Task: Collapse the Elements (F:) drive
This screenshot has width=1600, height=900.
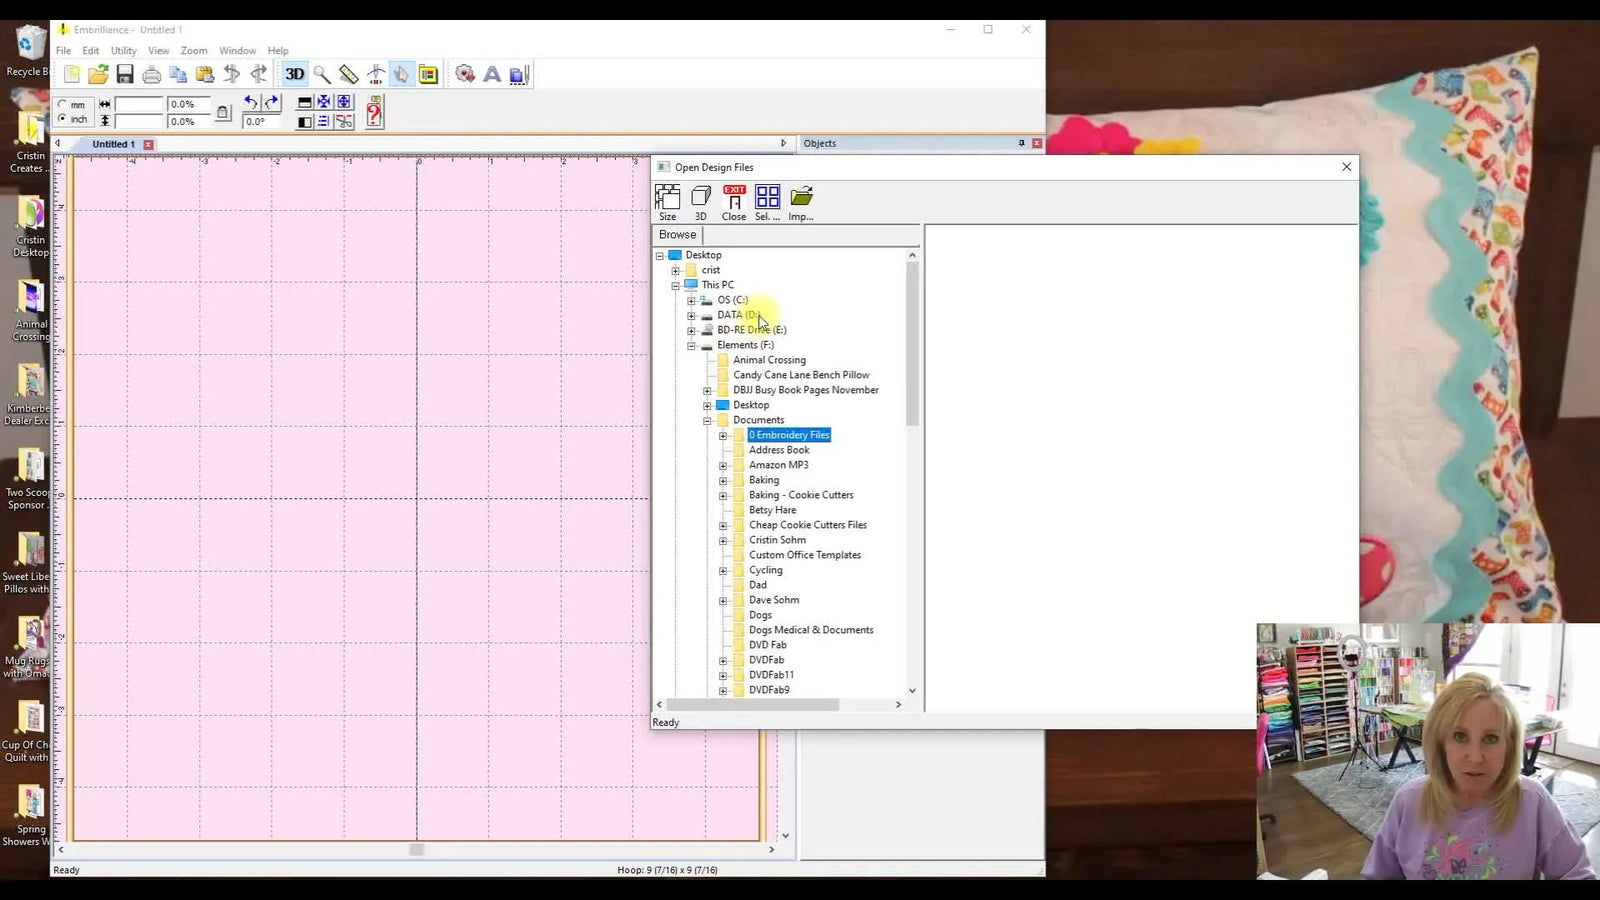Action: [x=691, y=346]
